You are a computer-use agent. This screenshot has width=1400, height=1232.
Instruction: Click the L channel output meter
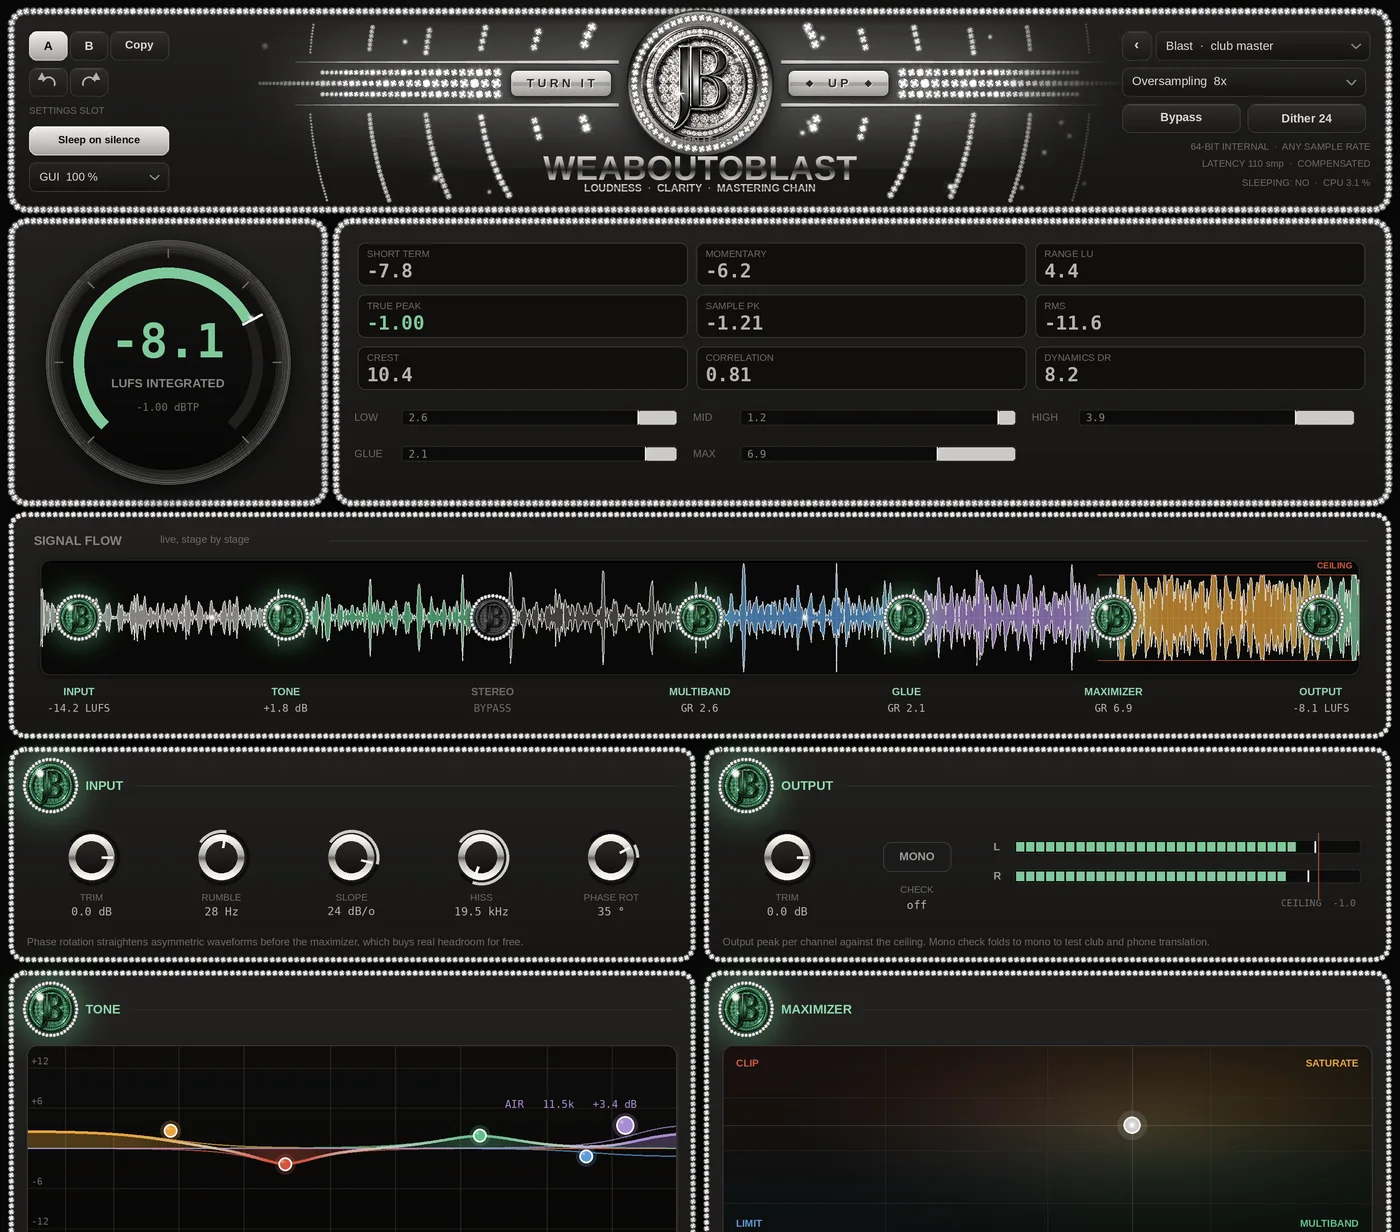(x=1187, y=847)
